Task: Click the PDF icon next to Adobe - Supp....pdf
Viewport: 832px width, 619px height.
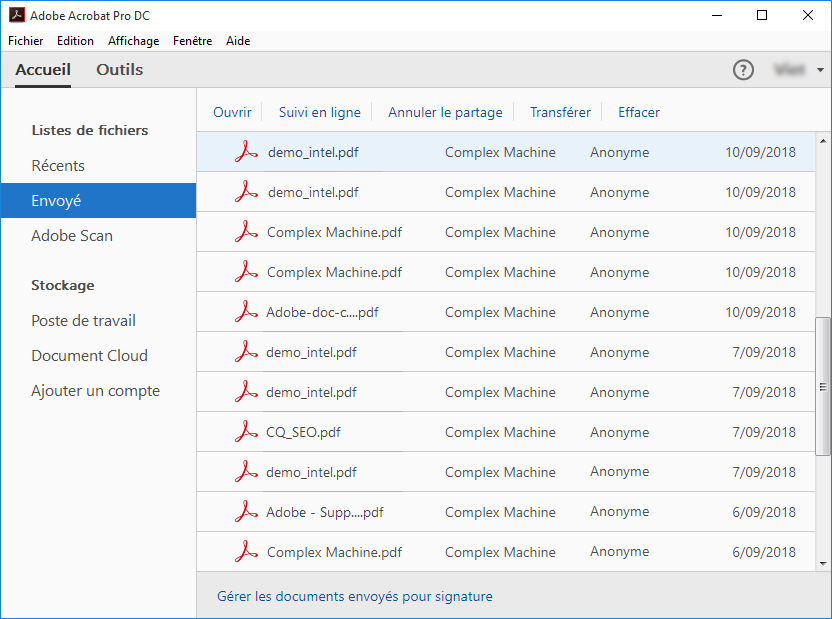Action: 246,511
